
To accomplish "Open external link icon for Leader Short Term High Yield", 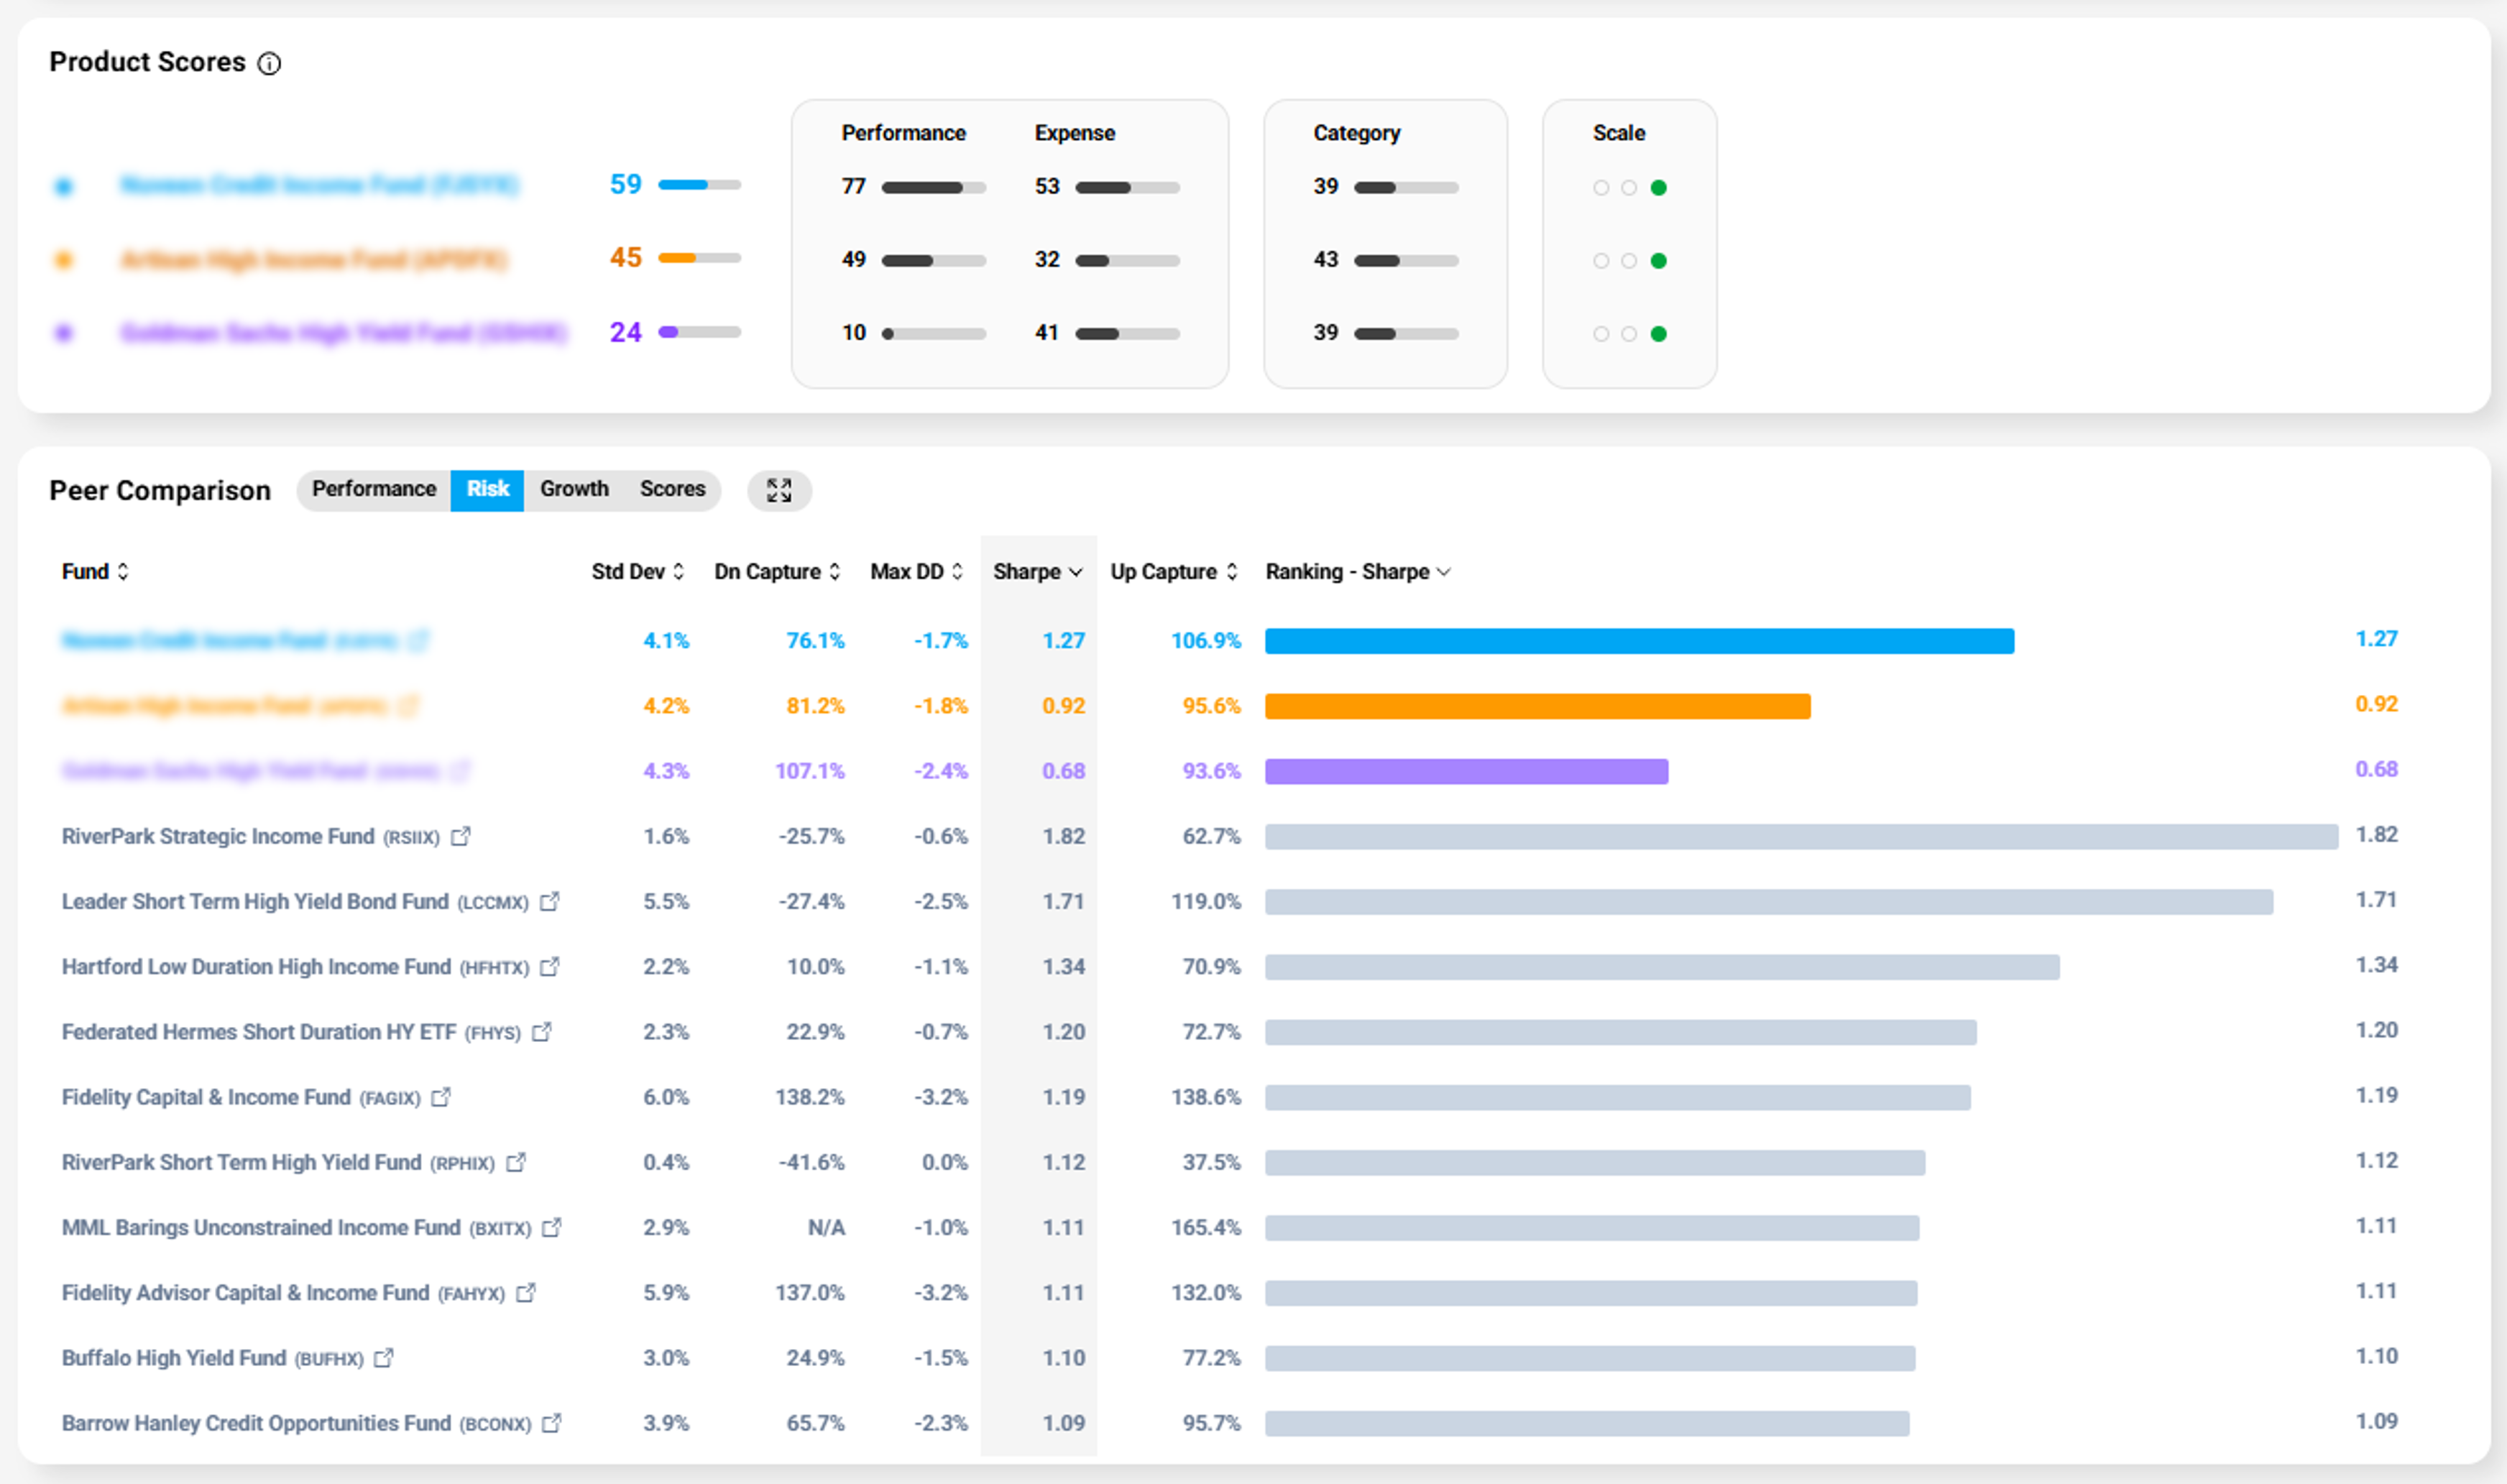I will coord(549,901).
